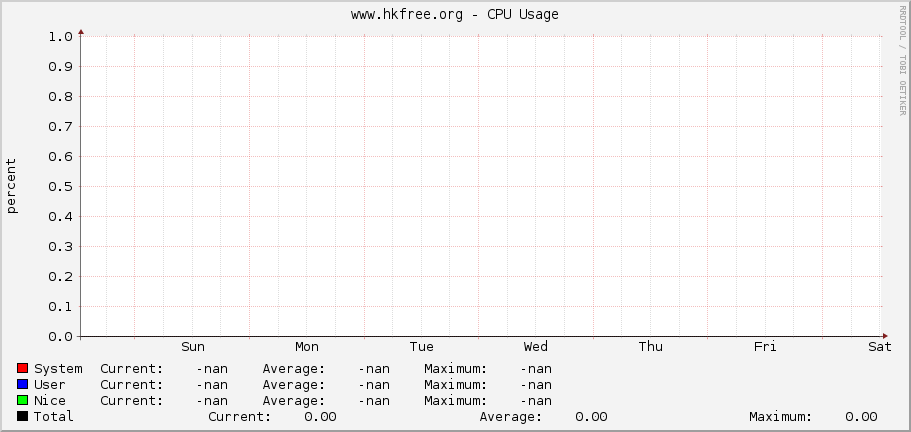The width and height of the screenshot is (911, 432).
Task: Click the blue User legend swatch
Action: [x=23, y=384]
